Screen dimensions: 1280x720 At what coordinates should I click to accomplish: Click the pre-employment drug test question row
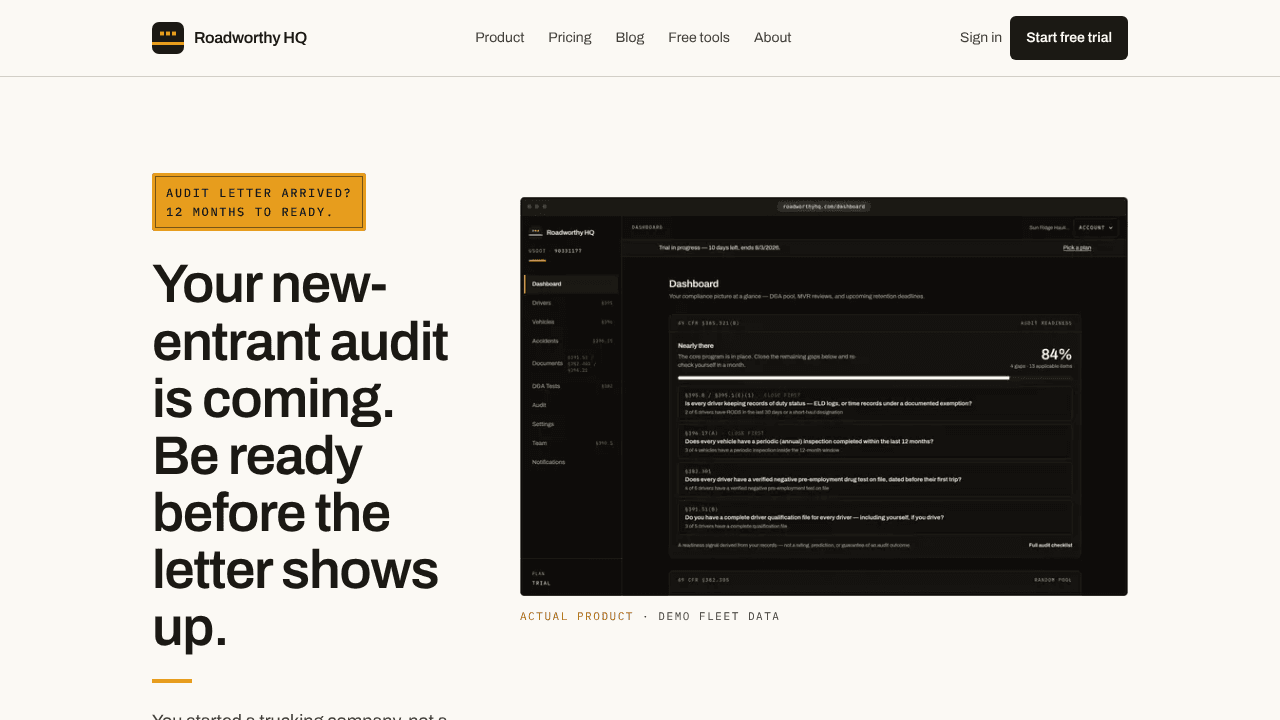tap(875, 479)
